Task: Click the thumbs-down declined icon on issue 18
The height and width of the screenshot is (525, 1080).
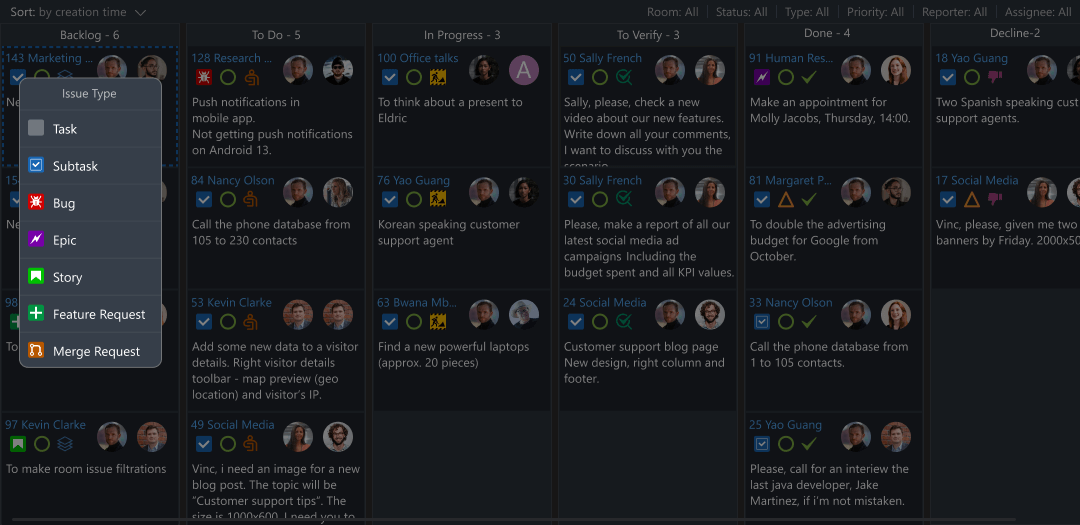Action: click(x=995, y=77)
